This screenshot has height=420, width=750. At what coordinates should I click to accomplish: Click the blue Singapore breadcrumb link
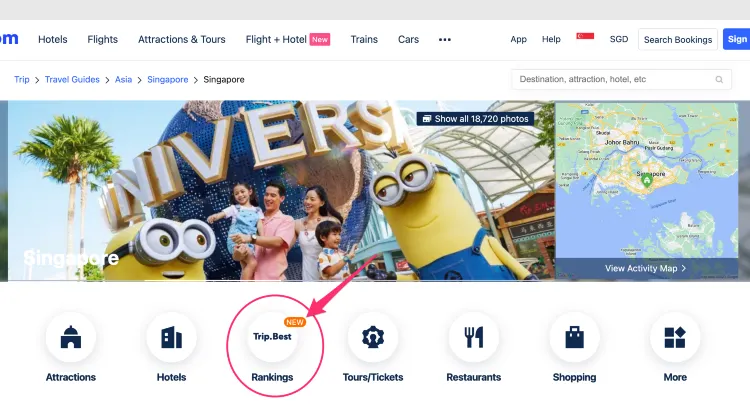pos(167,79)
